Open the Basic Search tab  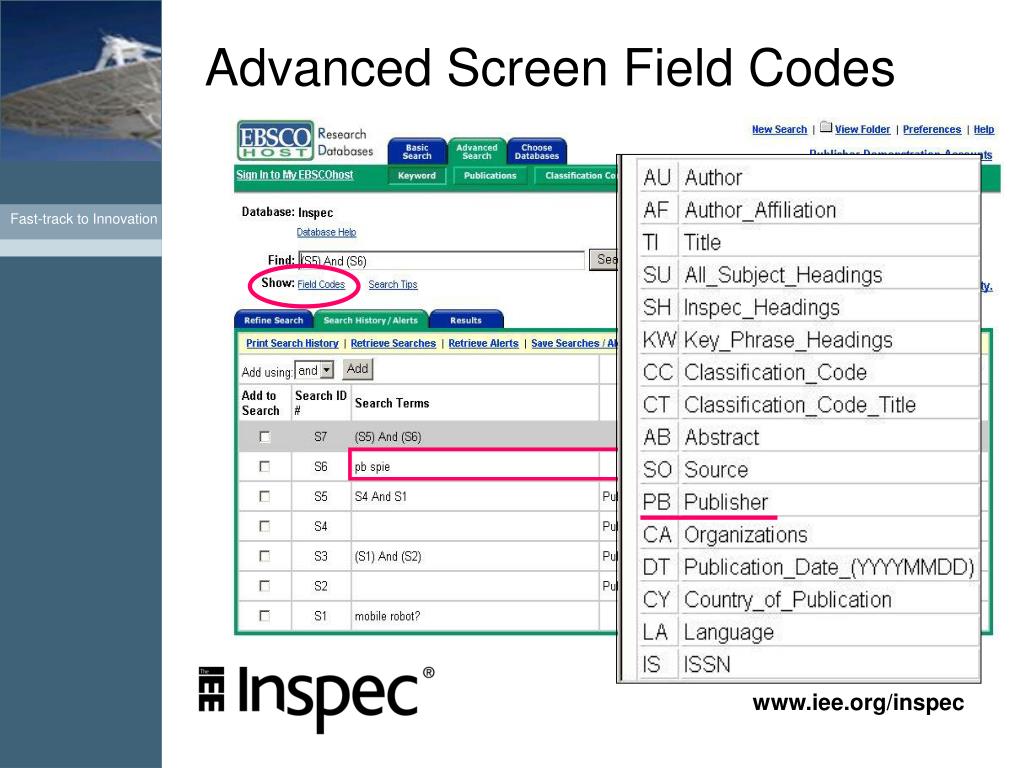pos(417,152)
